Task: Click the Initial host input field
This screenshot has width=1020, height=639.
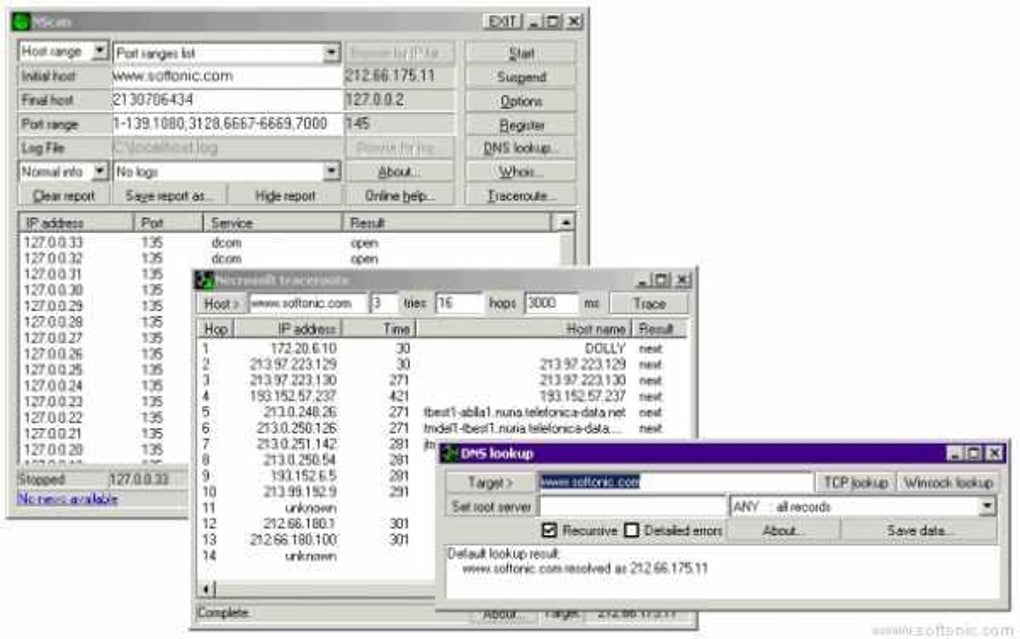Action: (227, 76)
